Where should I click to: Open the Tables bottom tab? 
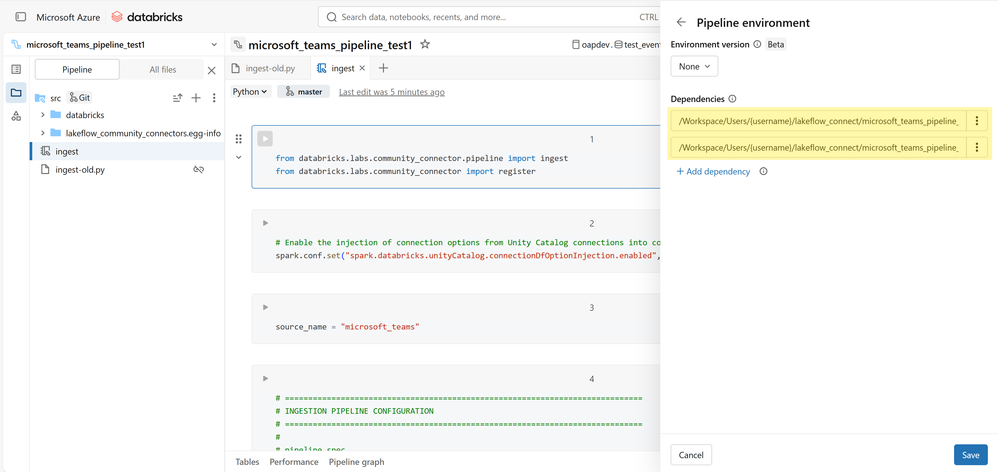point(247,462)
